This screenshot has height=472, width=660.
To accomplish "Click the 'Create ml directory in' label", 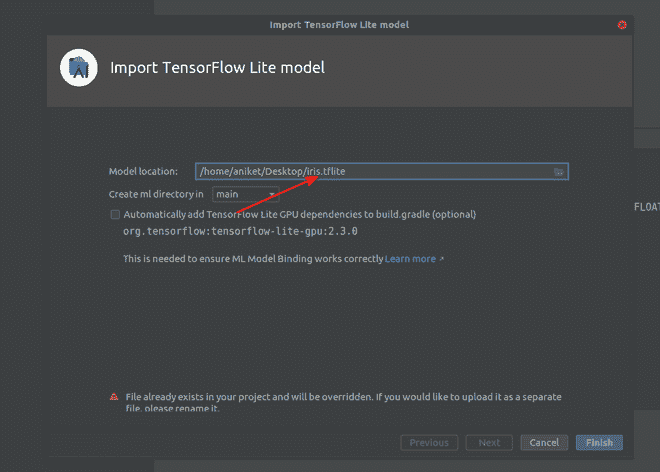I will [x=156, y=194].
